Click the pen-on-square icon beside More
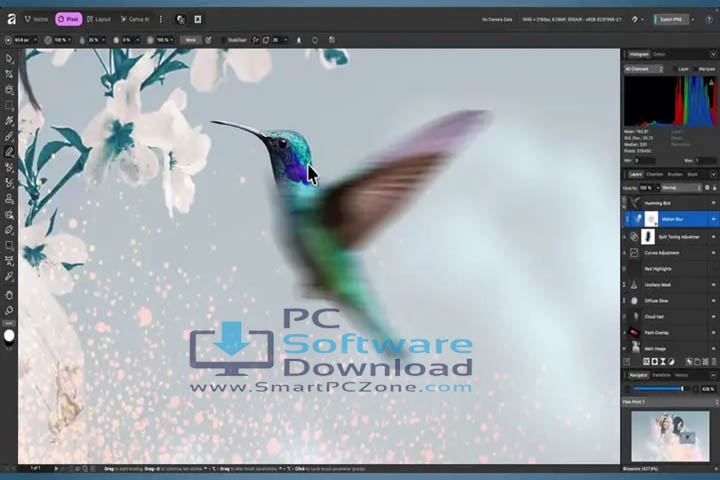 pos(208,40)
